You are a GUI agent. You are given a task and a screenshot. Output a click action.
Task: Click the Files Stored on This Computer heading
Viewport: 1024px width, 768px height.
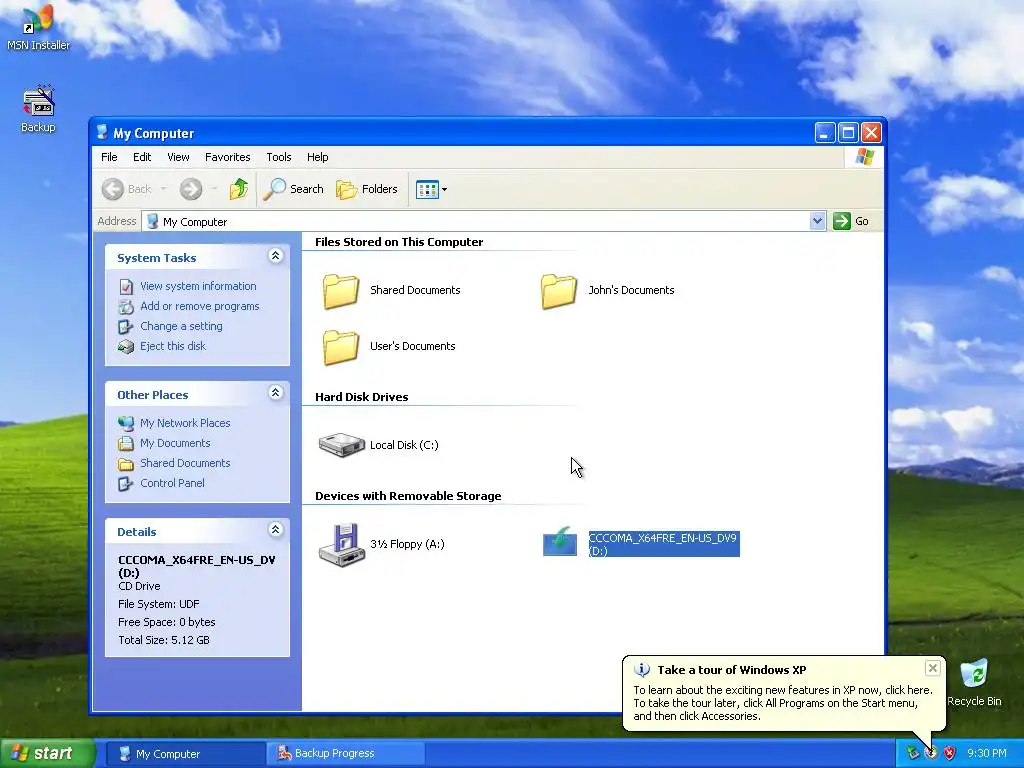tap(399, 242)
